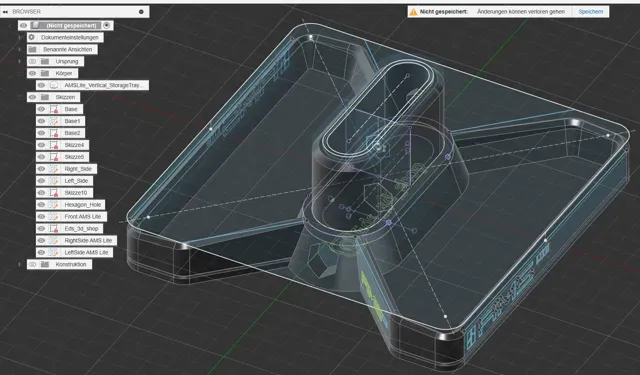Expand the Konstruktion node
The width and height of the screenshot is (640, 375).
tap(19, 264)
